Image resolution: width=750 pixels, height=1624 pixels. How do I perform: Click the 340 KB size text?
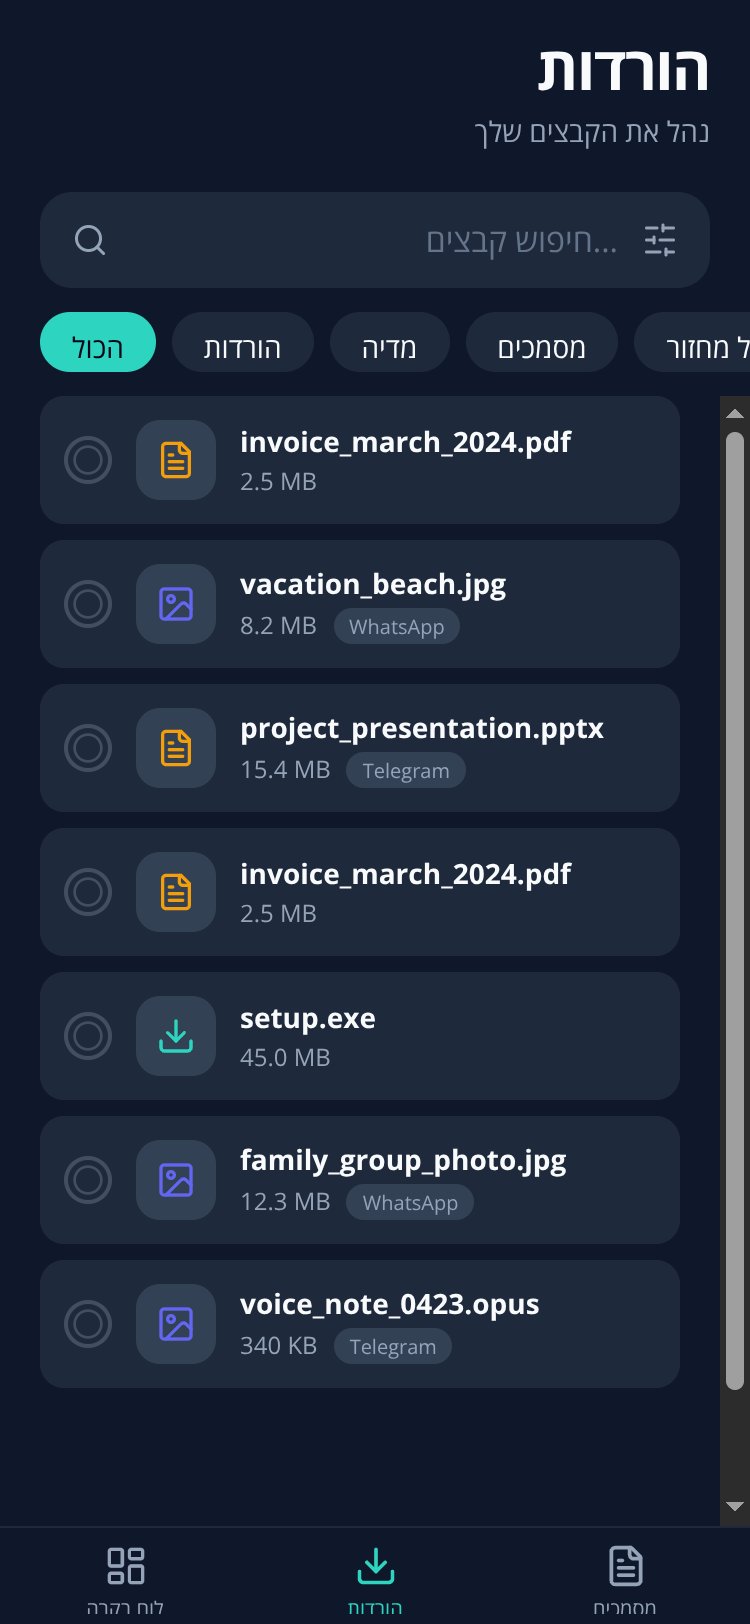tap(278, 1345)
